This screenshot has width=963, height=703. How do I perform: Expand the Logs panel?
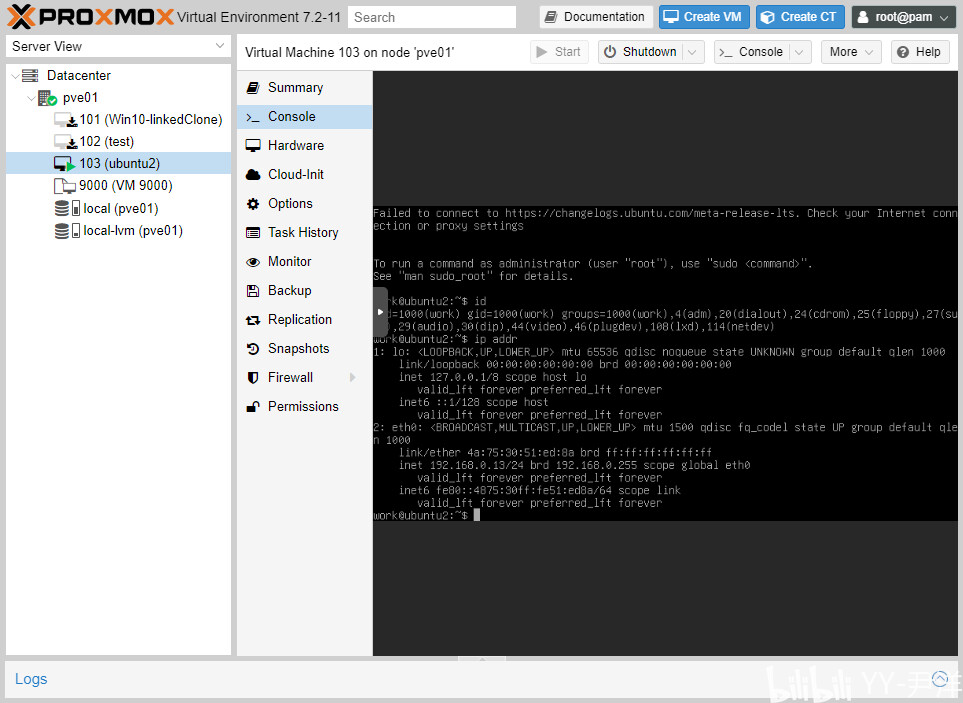(x=31, y=678)
